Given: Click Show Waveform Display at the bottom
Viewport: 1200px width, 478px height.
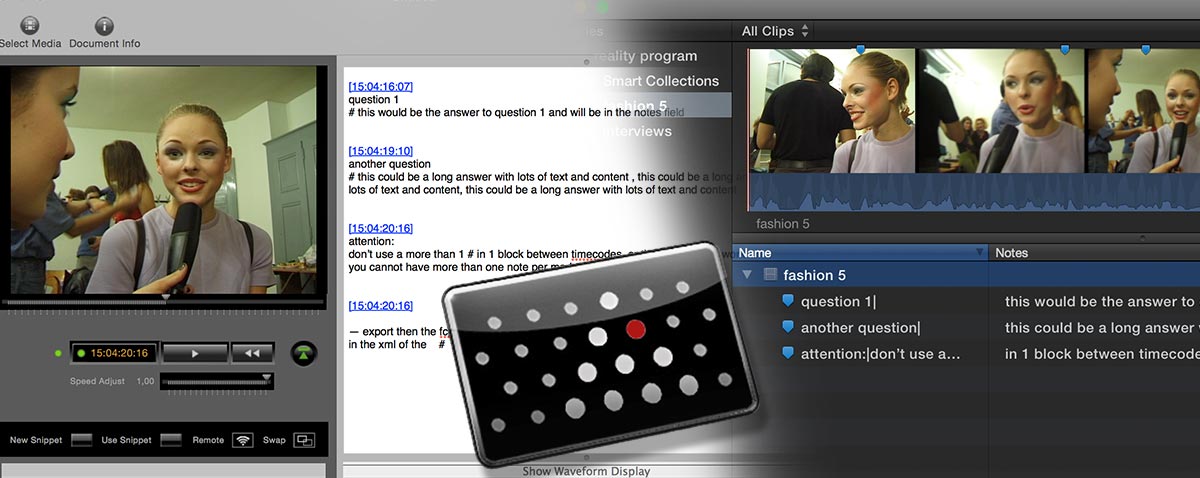Looking at the screenshot, I should (x=586, y=471).
